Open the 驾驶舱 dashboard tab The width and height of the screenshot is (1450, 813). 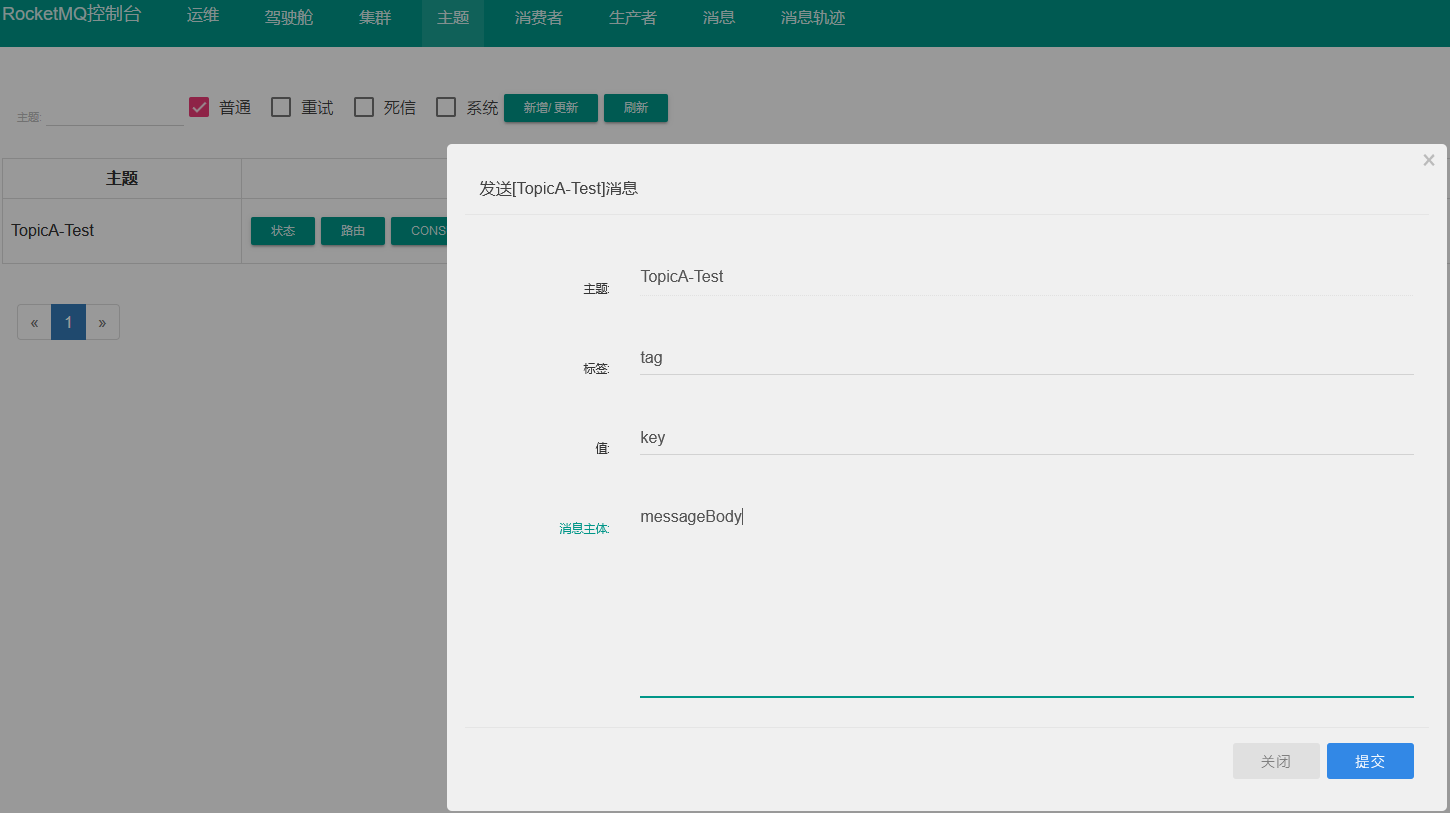point(289,17)
